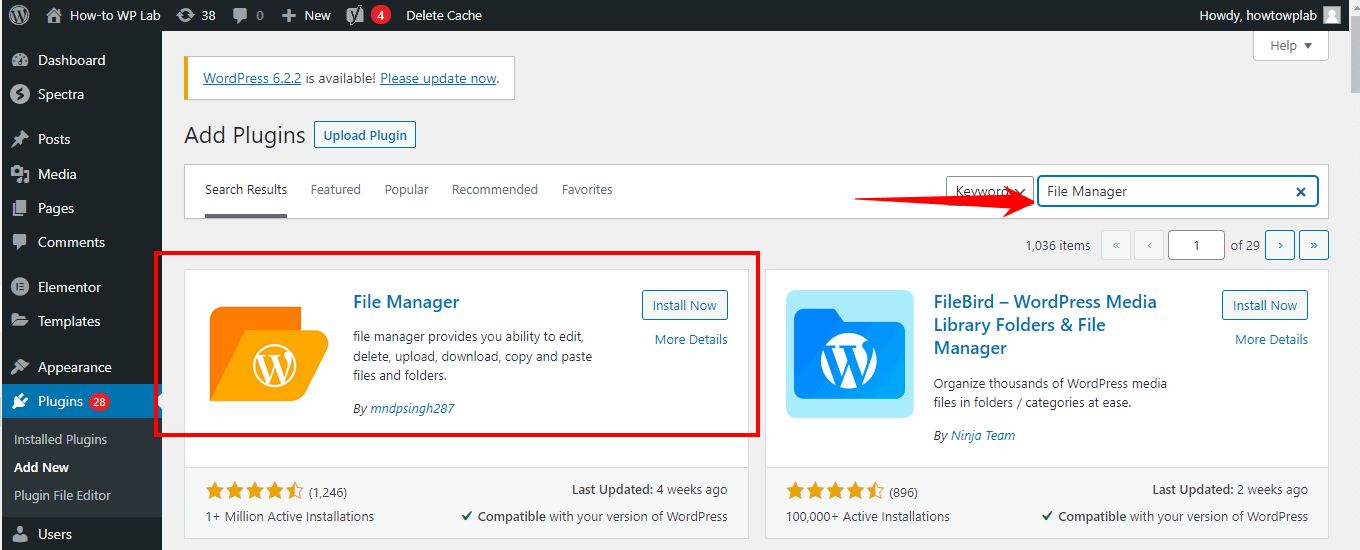The width and height of the screenshot is (1360, 550).
Task: Open the Spectra menu in the sidebar
Action: tap(60, 95)
